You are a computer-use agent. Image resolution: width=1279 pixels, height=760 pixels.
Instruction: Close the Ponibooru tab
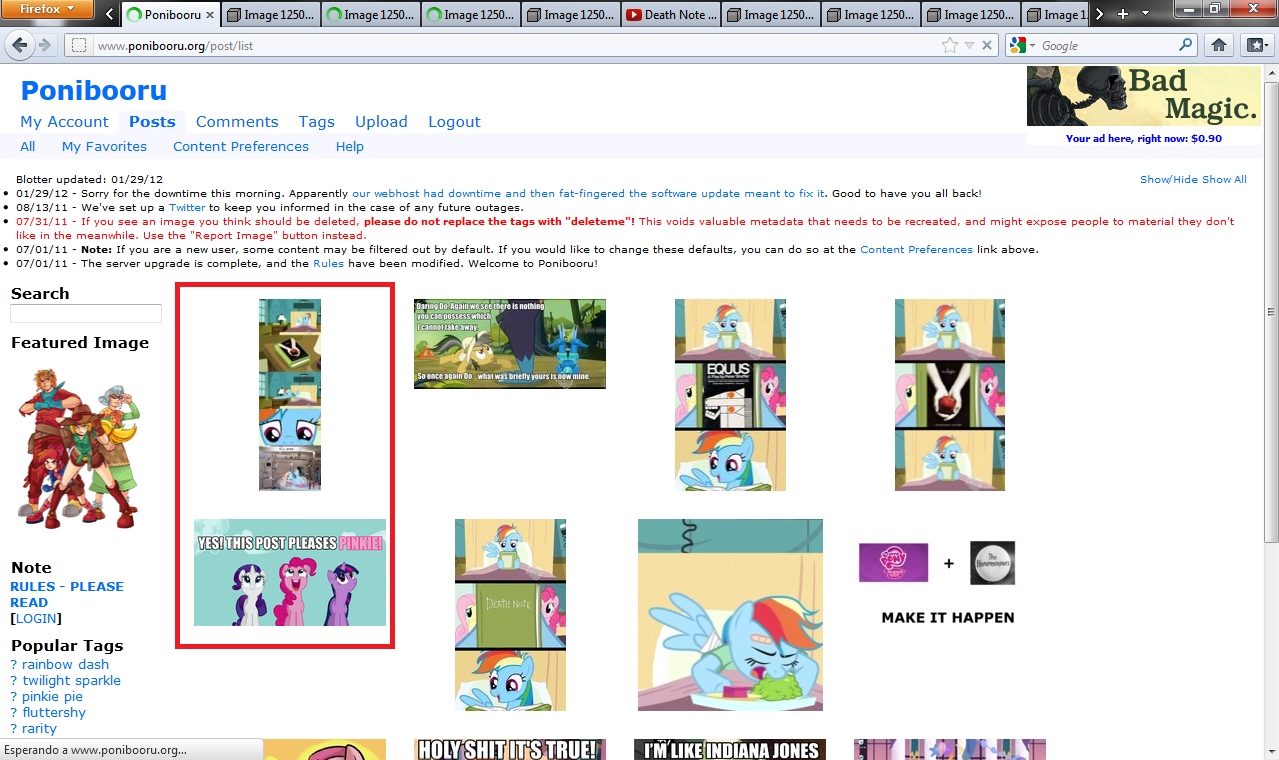[x=209, y=15]
